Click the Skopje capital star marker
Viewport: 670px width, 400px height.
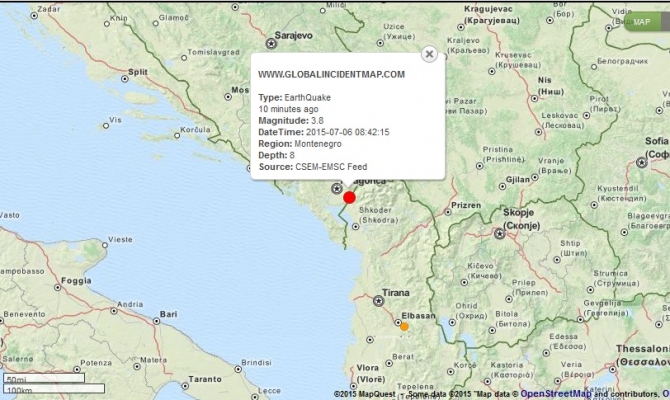click(499, 233)
